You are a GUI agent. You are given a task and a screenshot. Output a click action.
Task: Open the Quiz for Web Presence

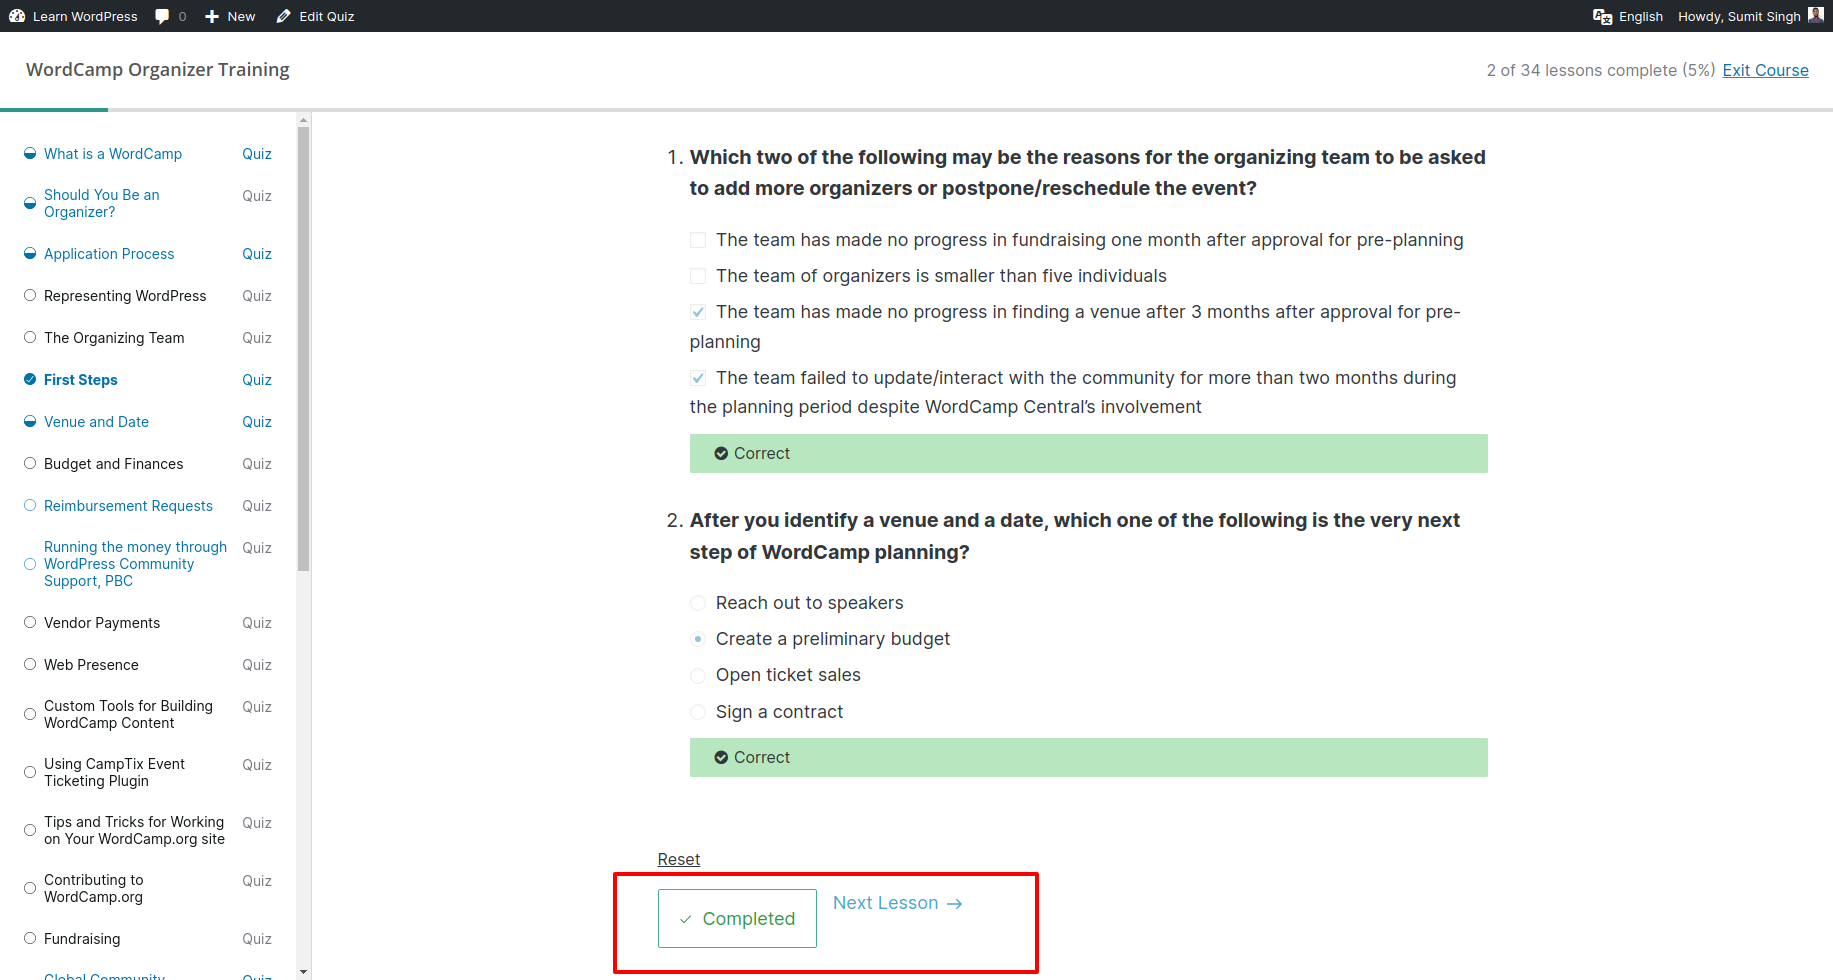pyautogui.click(x=256, y=664)
